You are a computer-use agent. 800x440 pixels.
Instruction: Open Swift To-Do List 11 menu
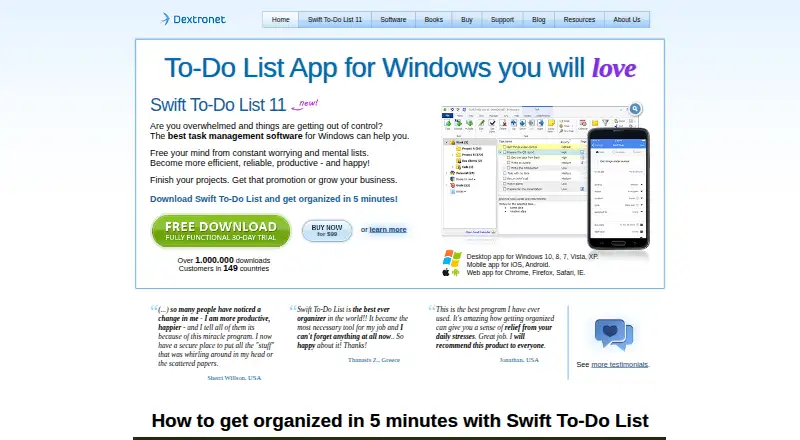tap(335, 19)
